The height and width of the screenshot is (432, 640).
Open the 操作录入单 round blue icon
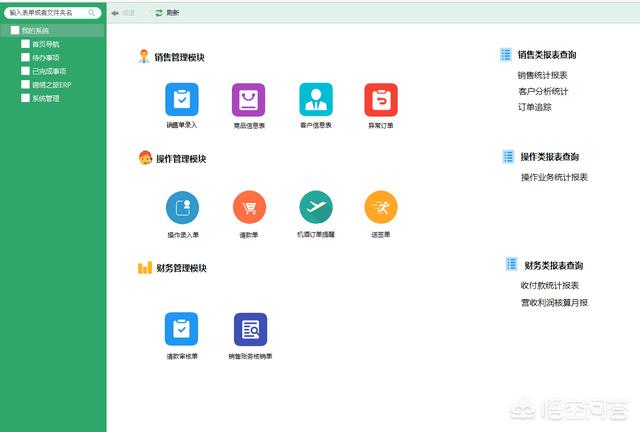182,207
